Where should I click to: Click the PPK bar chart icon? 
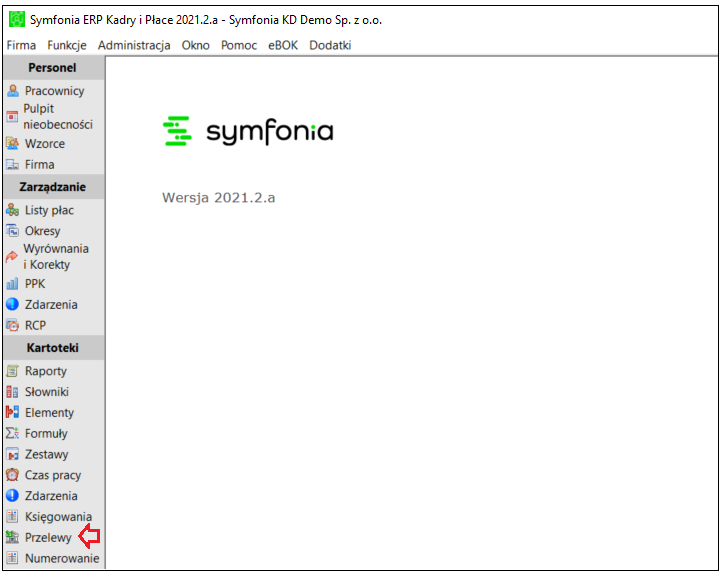point(13,284)
